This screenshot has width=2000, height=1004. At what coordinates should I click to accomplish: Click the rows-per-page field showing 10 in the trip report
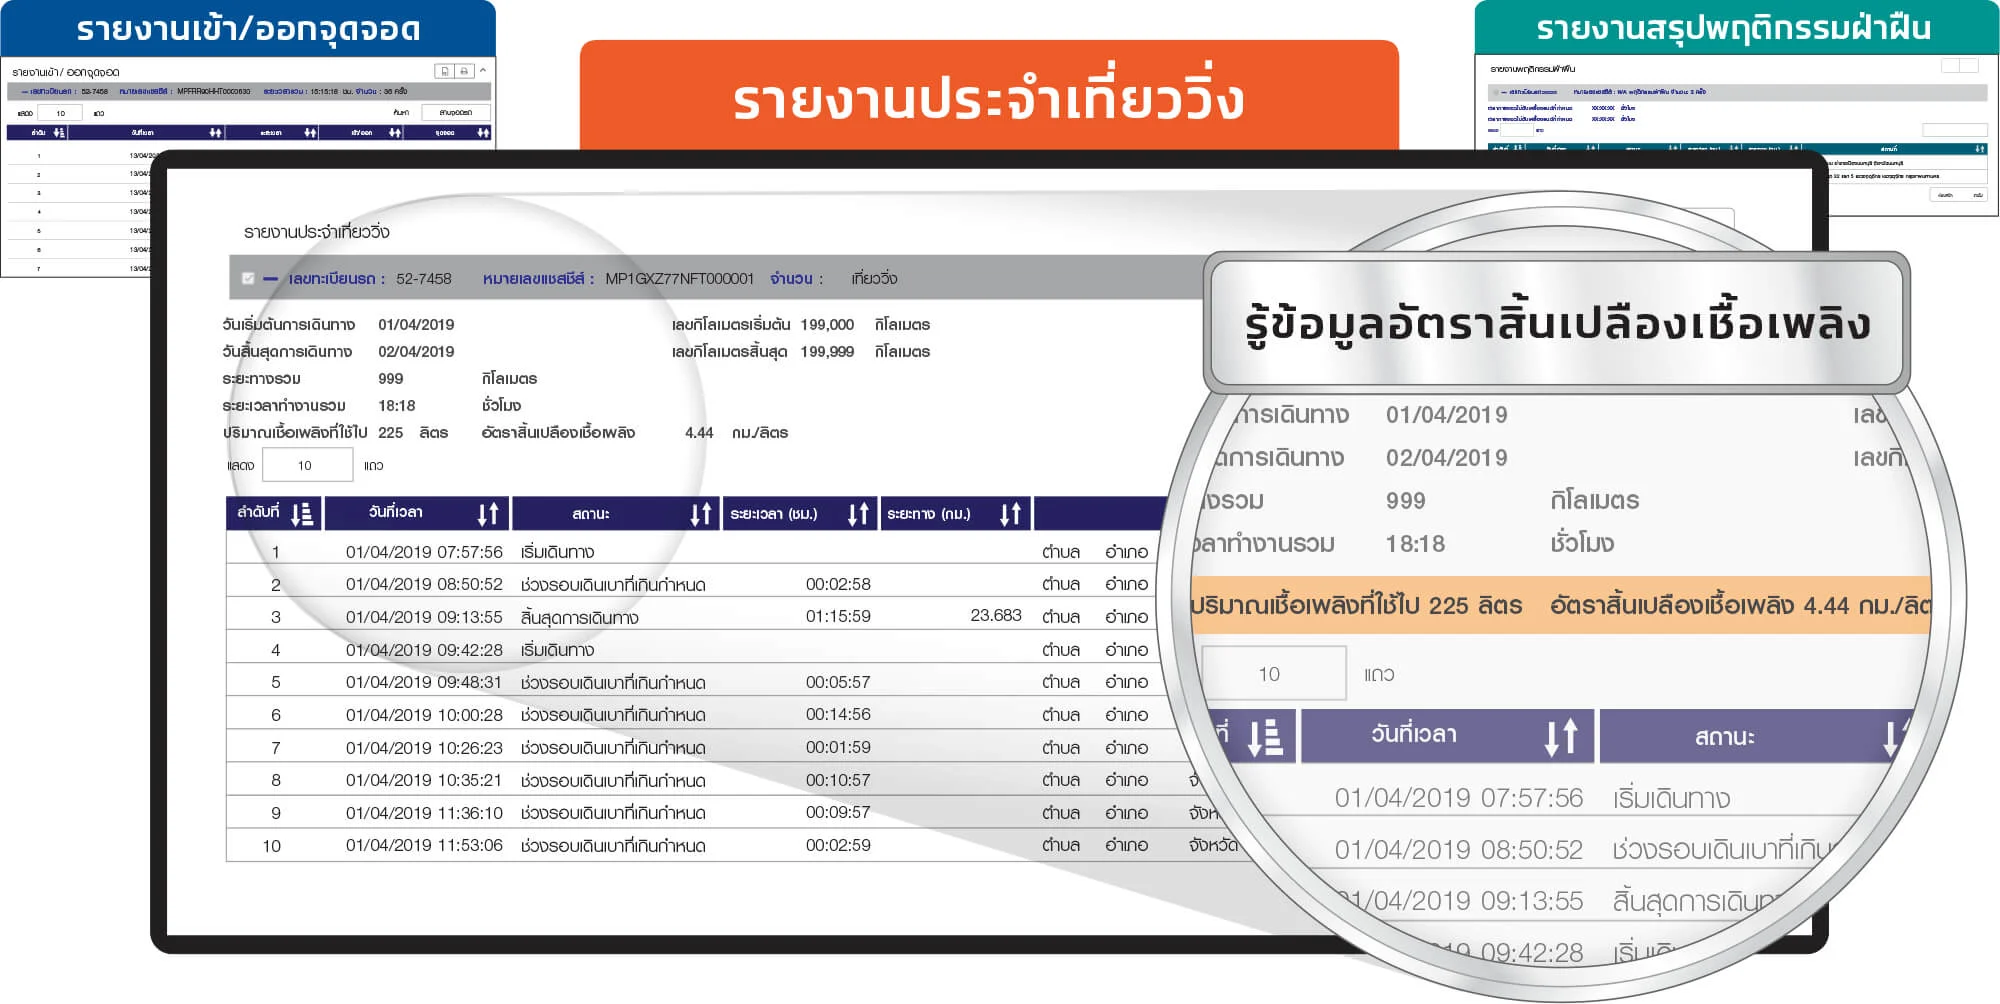307,465
